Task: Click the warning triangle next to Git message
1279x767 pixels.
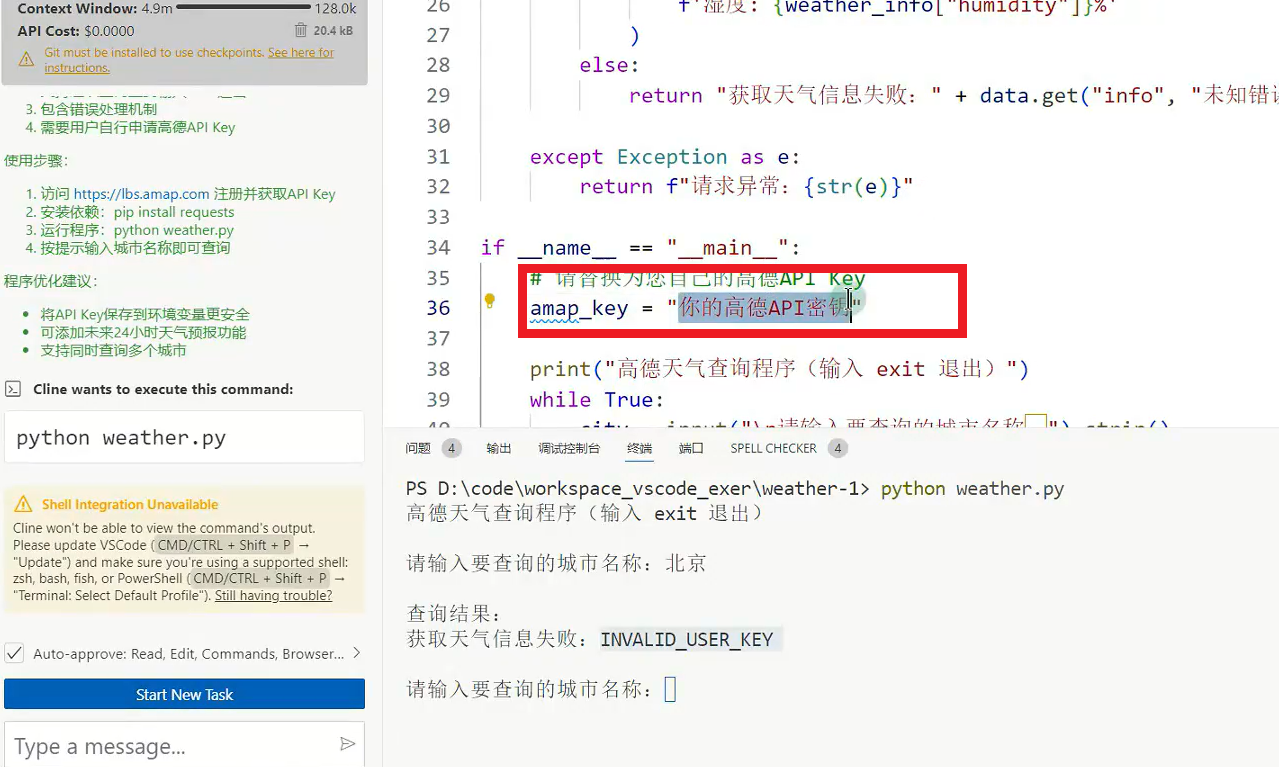Action: click(26, 60)
